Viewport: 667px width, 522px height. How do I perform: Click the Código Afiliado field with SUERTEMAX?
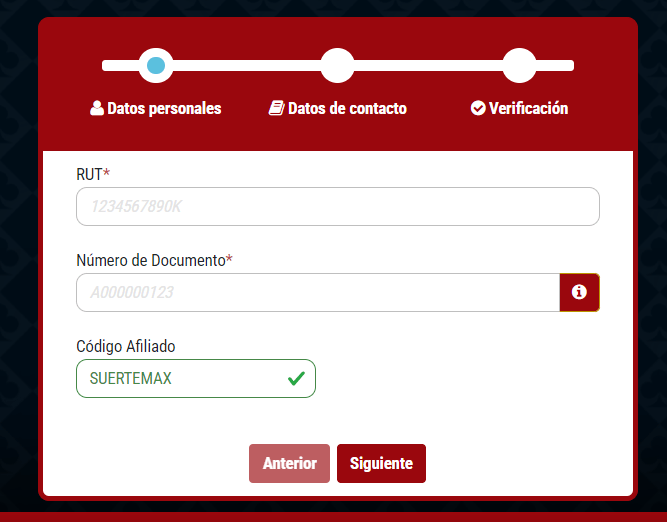[x=196, y=378]
